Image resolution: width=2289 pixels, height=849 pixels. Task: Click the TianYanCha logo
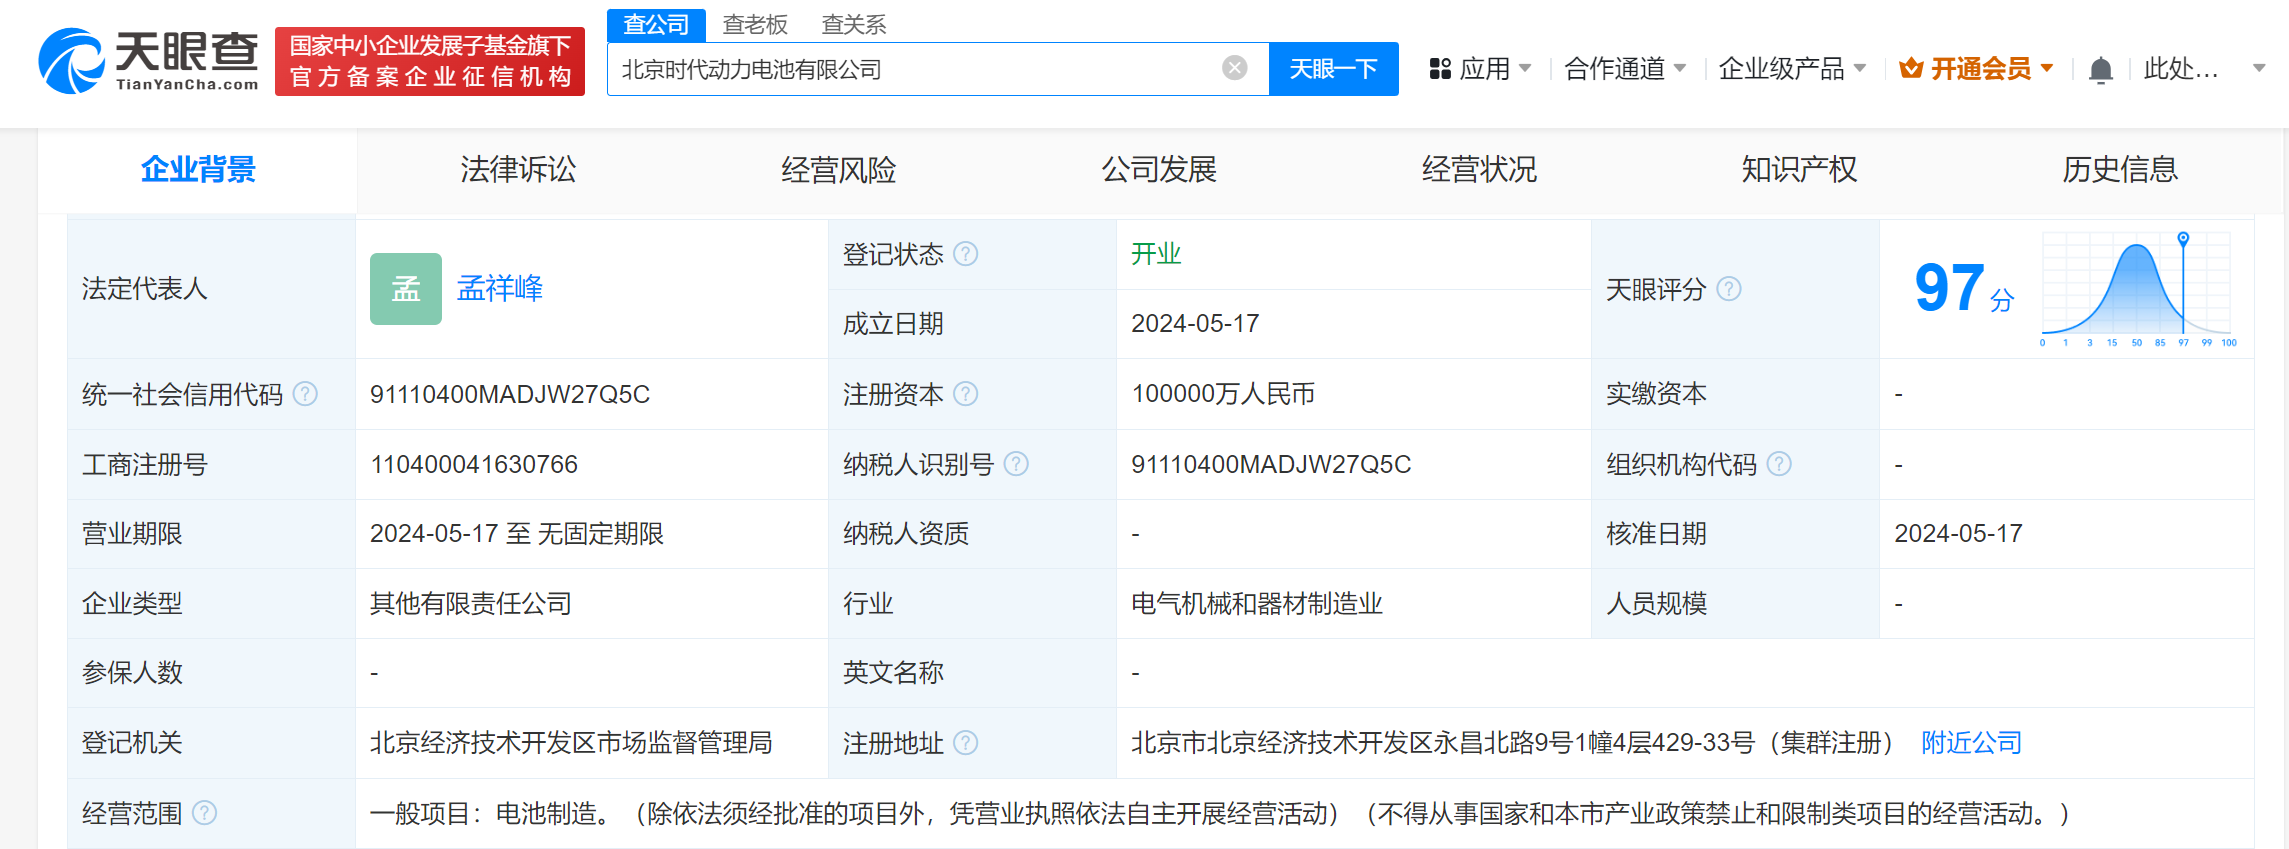click(148, 61)
